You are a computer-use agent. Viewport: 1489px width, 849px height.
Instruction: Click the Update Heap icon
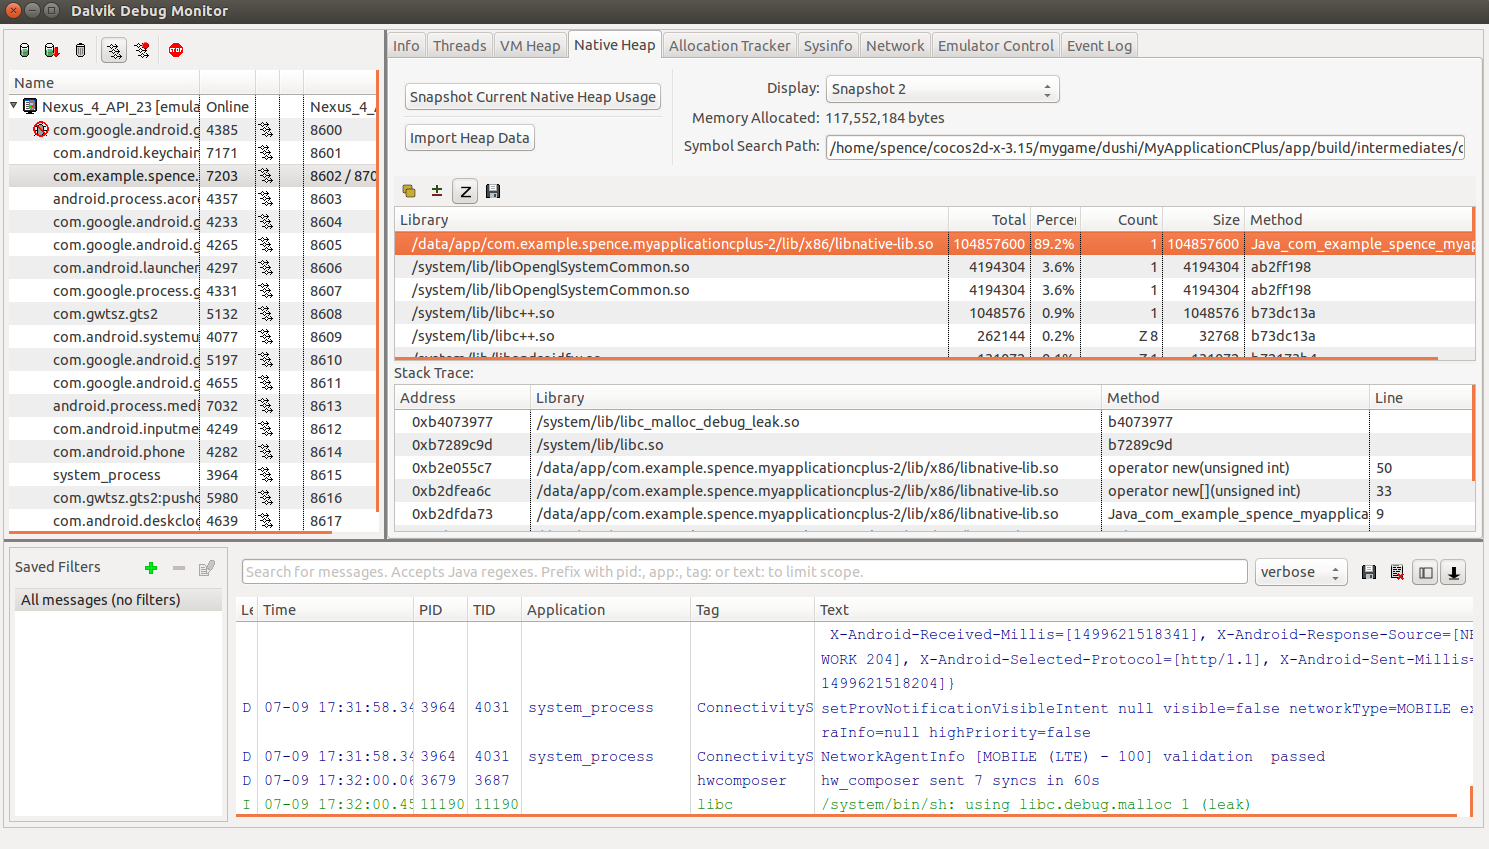pos(25,50)
